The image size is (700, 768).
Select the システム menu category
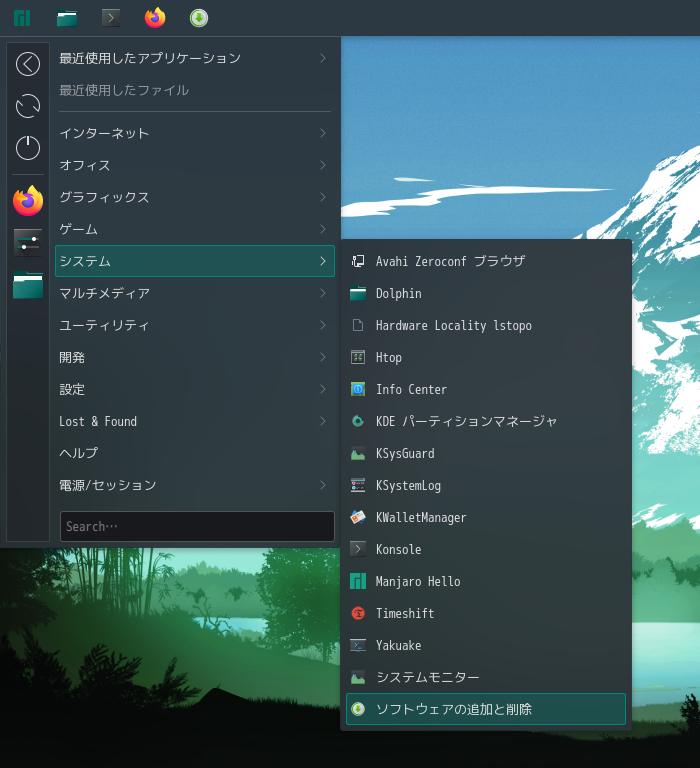click(195, 261)
